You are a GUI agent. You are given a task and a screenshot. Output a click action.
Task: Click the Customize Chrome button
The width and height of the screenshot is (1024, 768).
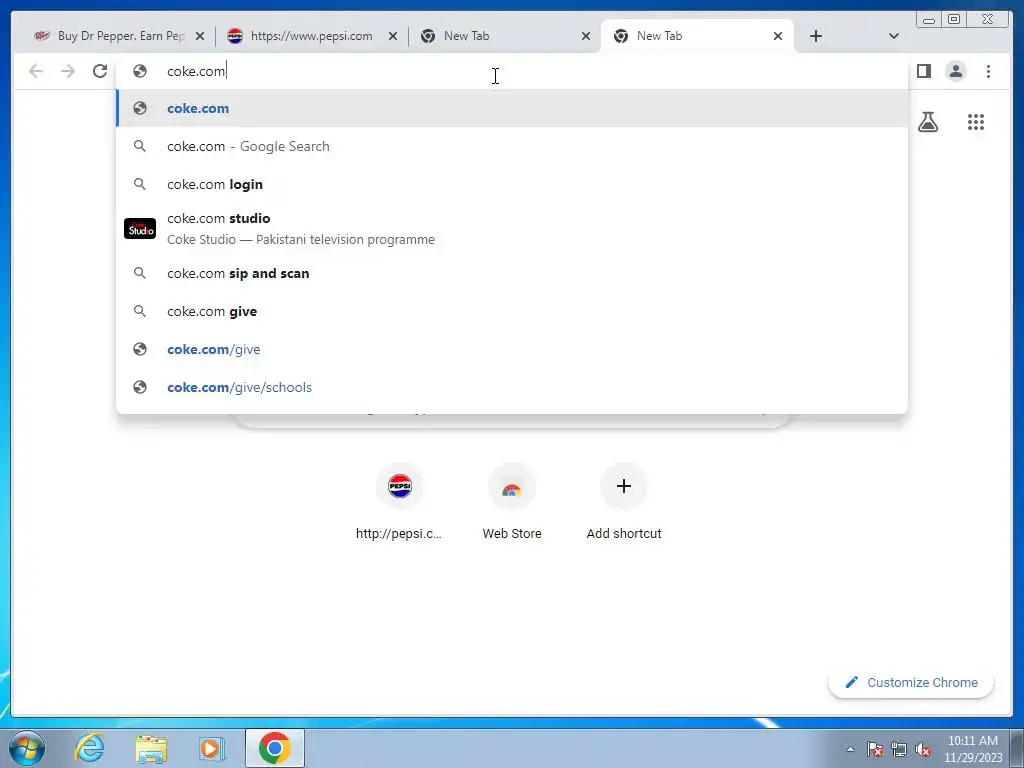pyautogui.click(x=911, y=682)
